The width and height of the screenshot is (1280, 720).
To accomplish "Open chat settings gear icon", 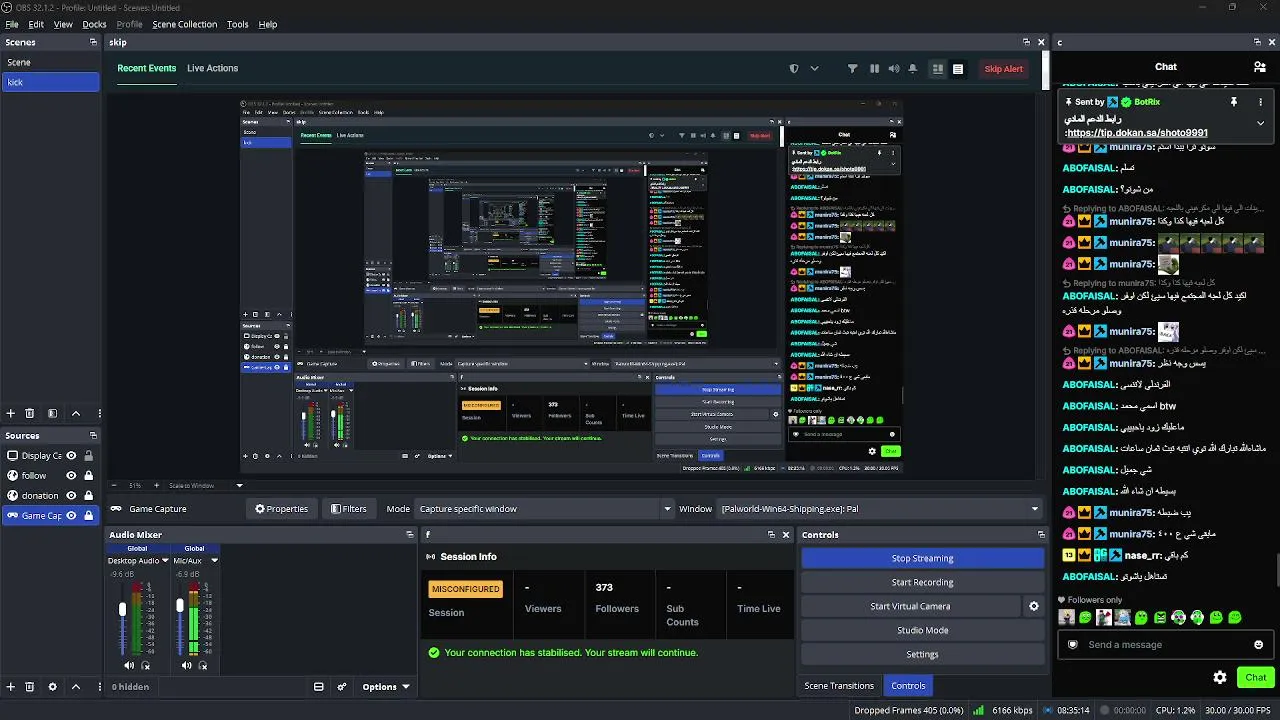I will [x=1220, y=677].
